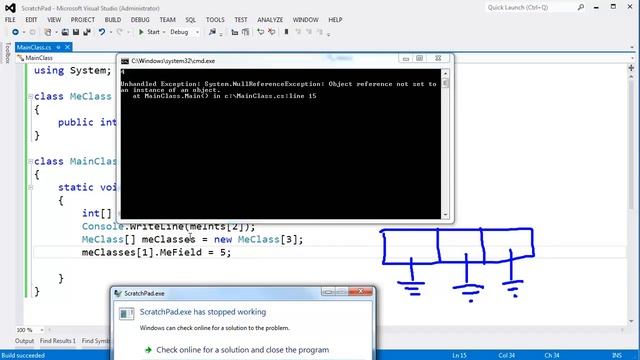Open the FILE menu
Viewport: 640px width, 360px height.
10,20
